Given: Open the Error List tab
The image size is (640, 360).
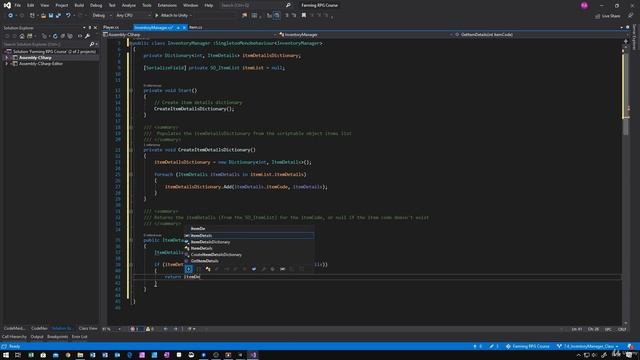Looking at the screenshot, I should [x=80, y=337].
